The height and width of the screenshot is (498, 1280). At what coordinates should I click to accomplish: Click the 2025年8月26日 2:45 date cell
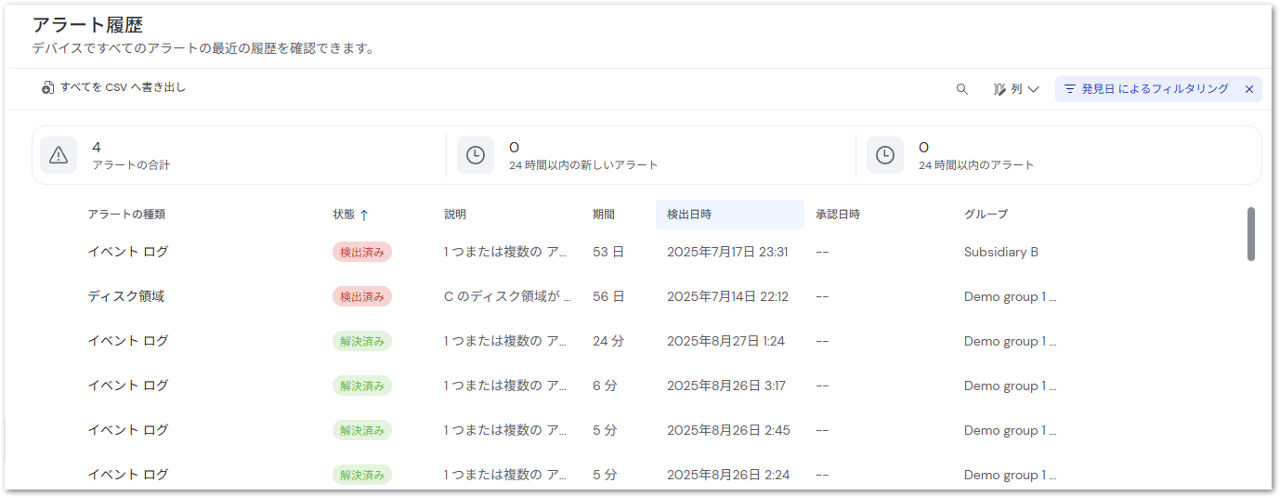(728, 430)
